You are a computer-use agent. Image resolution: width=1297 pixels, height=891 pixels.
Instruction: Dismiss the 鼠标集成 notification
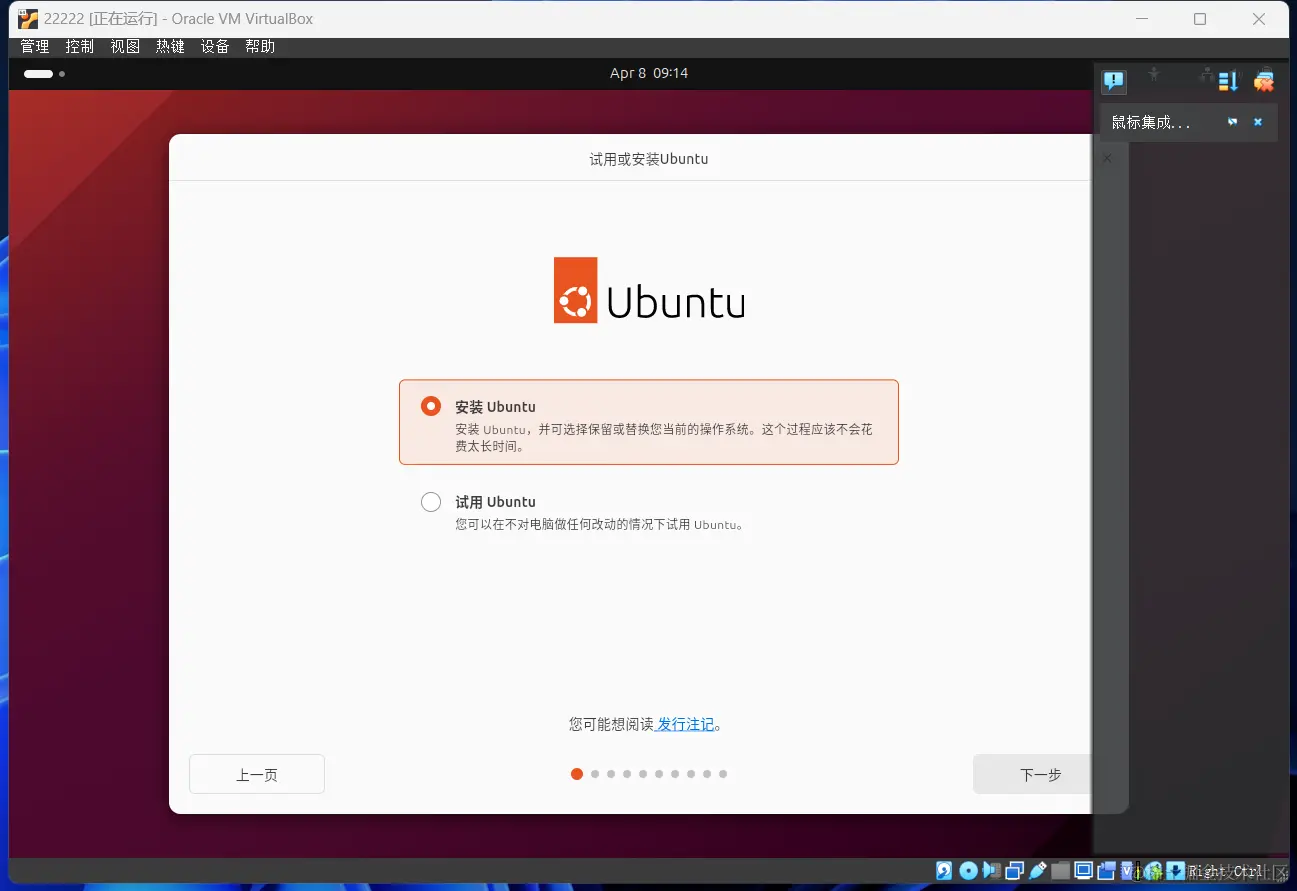click(1258, 122)
